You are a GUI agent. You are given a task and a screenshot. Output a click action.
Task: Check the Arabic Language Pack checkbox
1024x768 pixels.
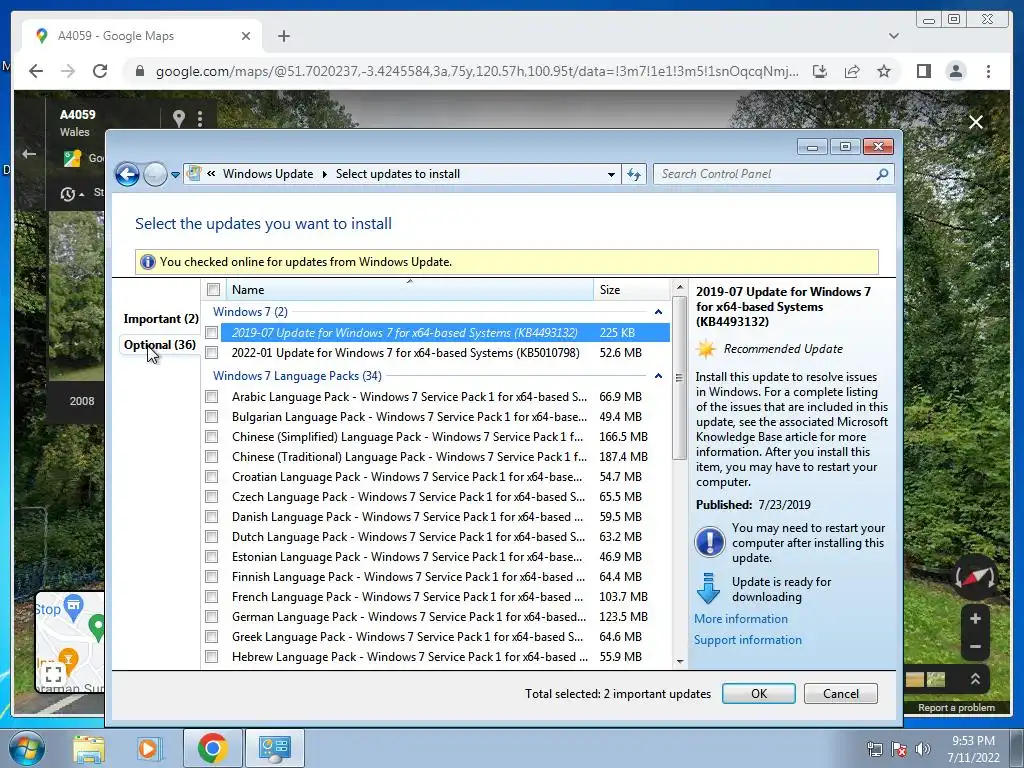212,396
